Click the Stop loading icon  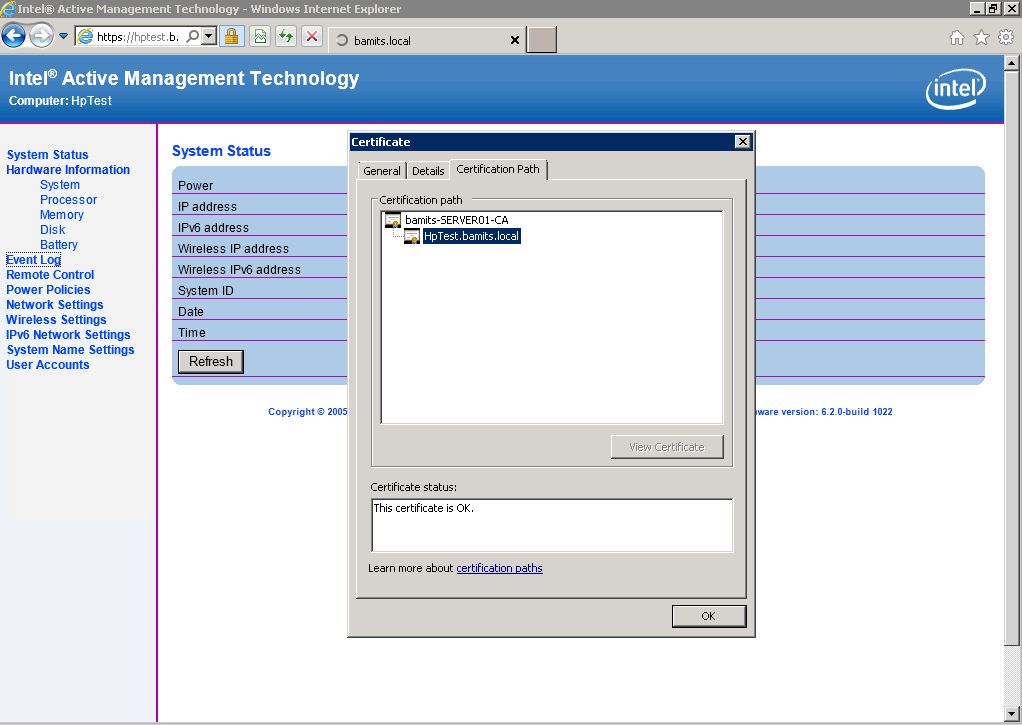[x=311, y=36]
